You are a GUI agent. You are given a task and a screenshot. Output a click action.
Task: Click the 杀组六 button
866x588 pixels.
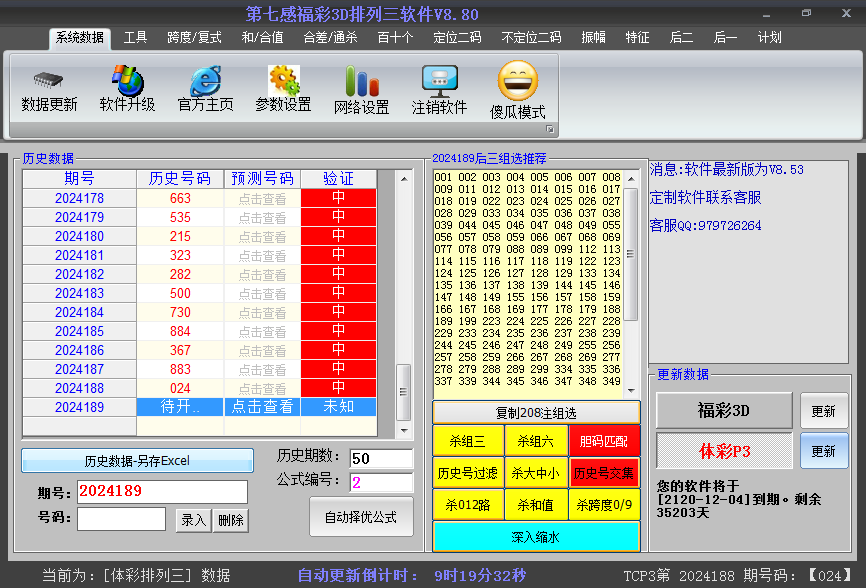[536, 441]
